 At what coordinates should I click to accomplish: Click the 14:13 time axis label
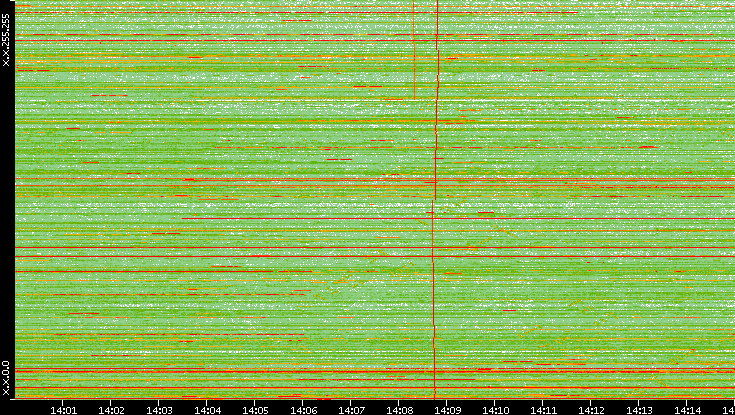tap(638, 410)
